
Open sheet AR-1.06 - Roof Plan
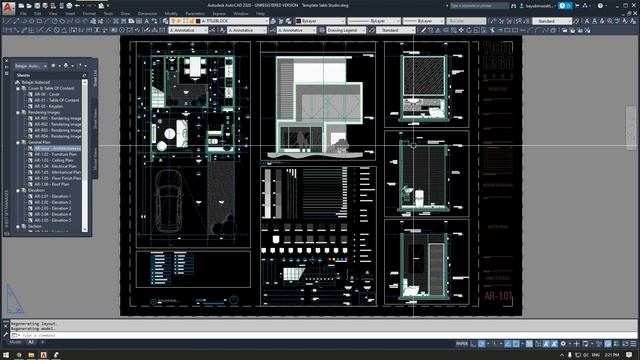pyautogui.click(x=51, y=184)
